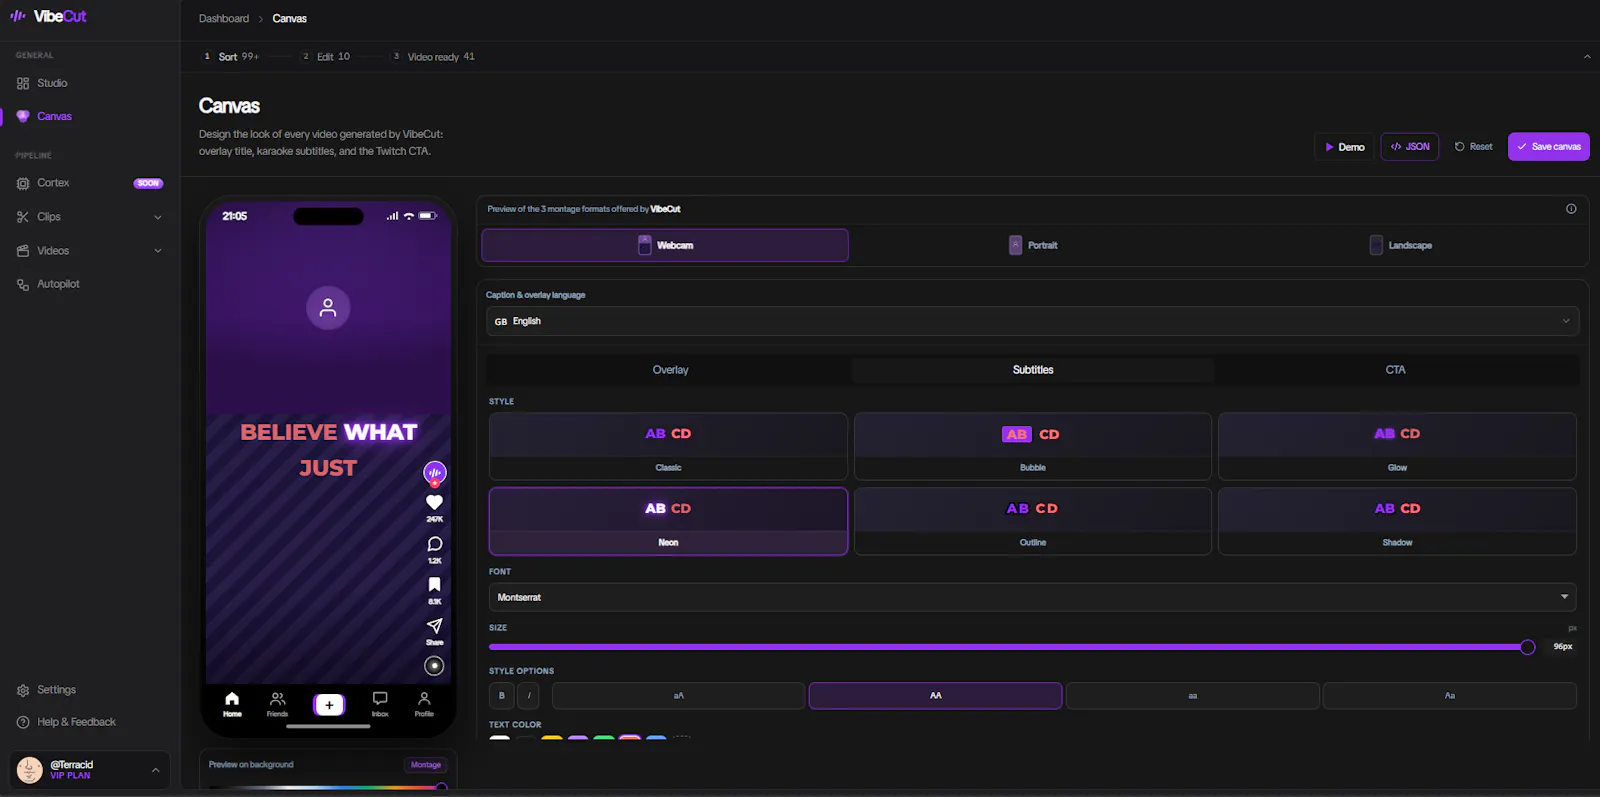This screenshot has height=797, width=1600.
Task: Switch to the CTA tab
Action: pyautogui.click(x=1396, y=370)
